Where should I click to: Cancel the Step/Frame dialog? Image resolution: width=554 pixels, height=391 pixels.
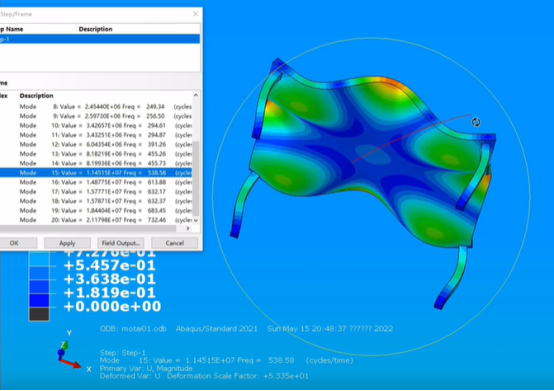[175, 243]
